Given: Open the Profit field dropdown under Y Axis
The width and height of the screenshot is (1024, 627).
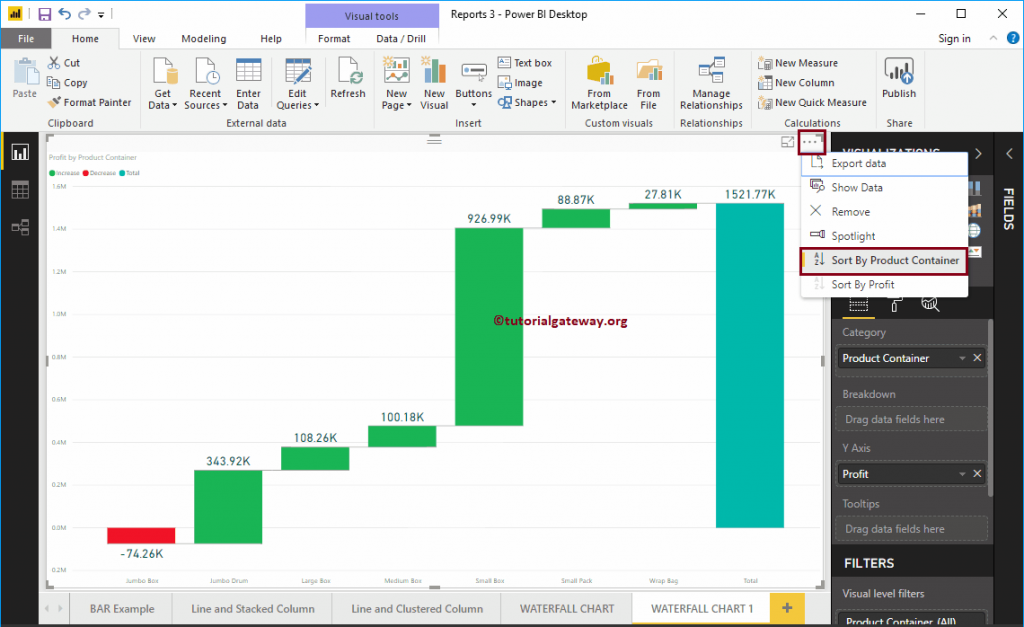Looking at the screenshot, I should click(x=962, y=473).
